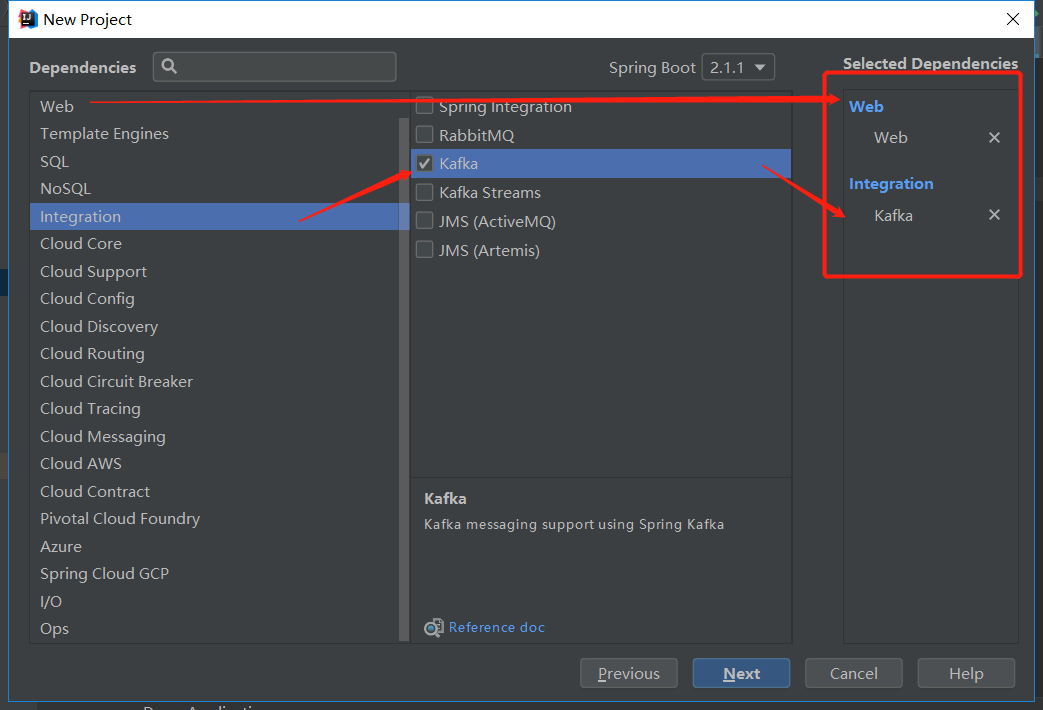Viewport: 1043px width, 710px height.
Task: Go back with the Previous button
Action: 629,673
